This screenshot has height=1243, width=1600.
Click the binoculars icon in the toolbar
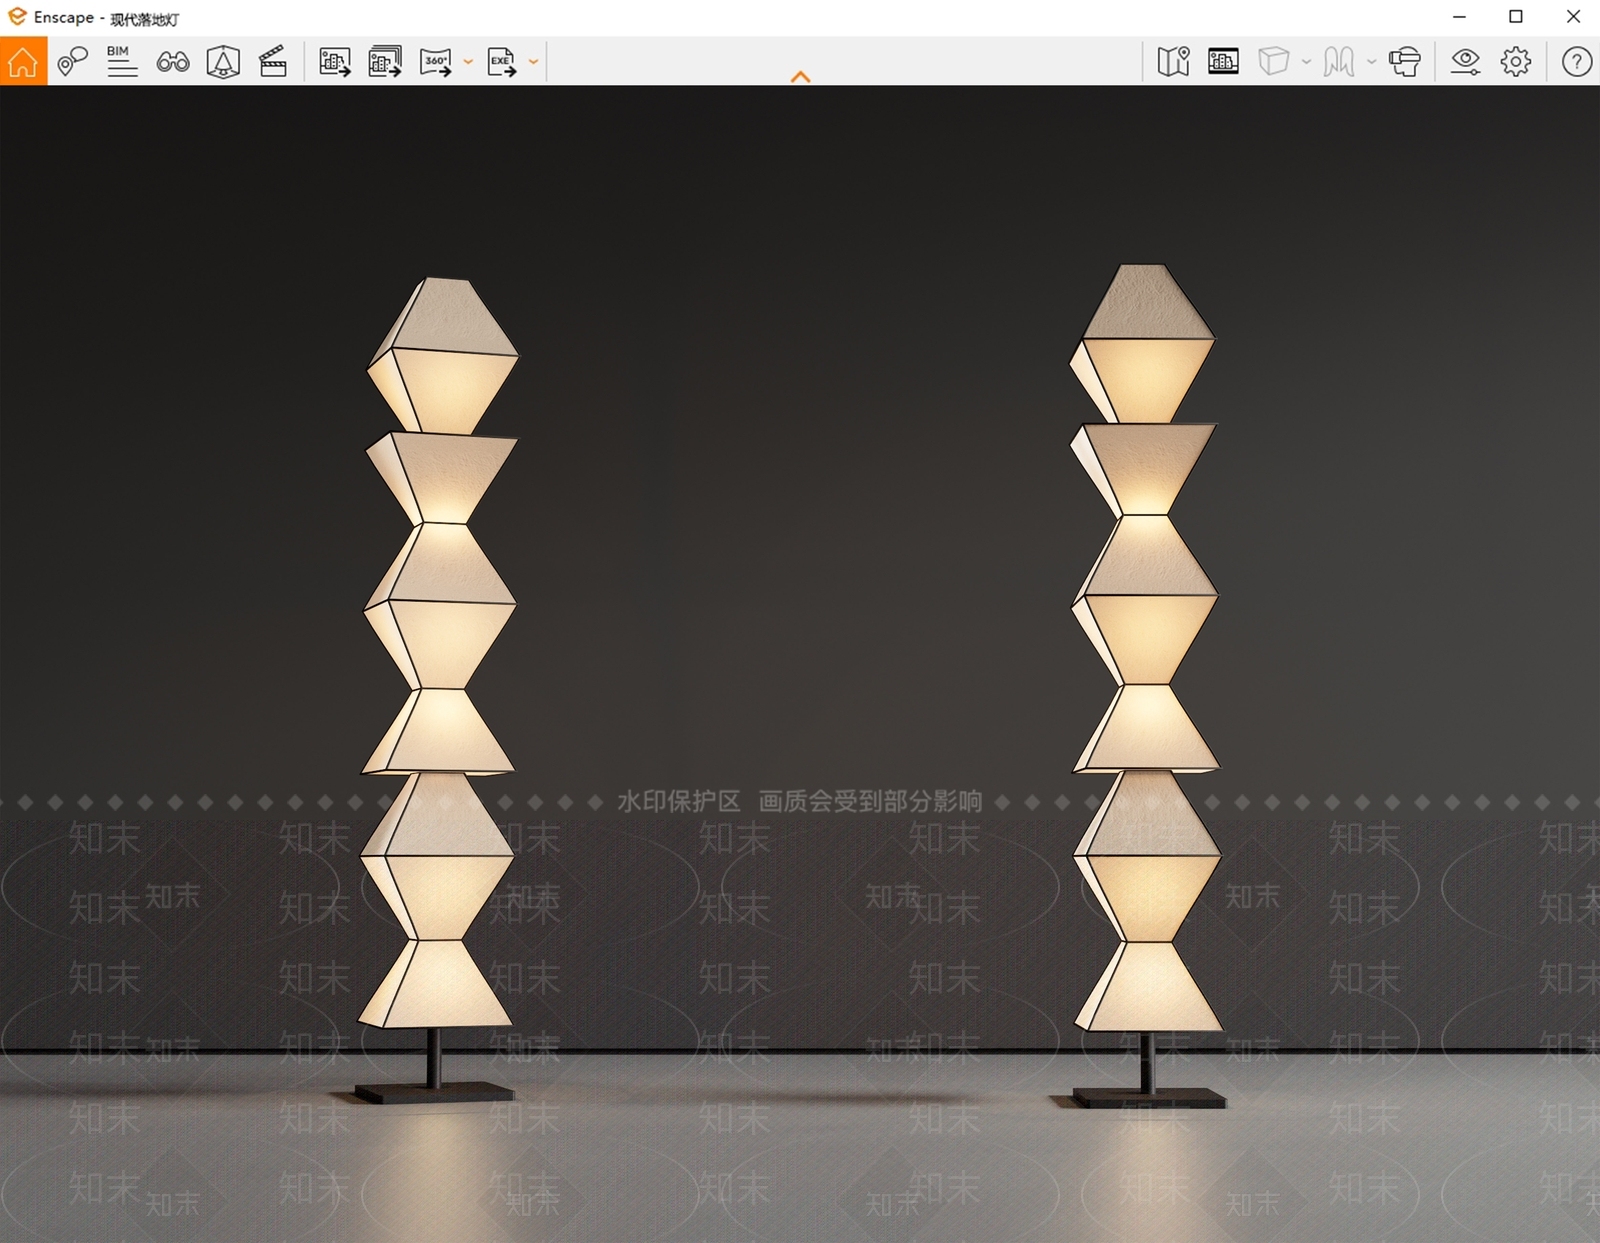click(173, 62)
